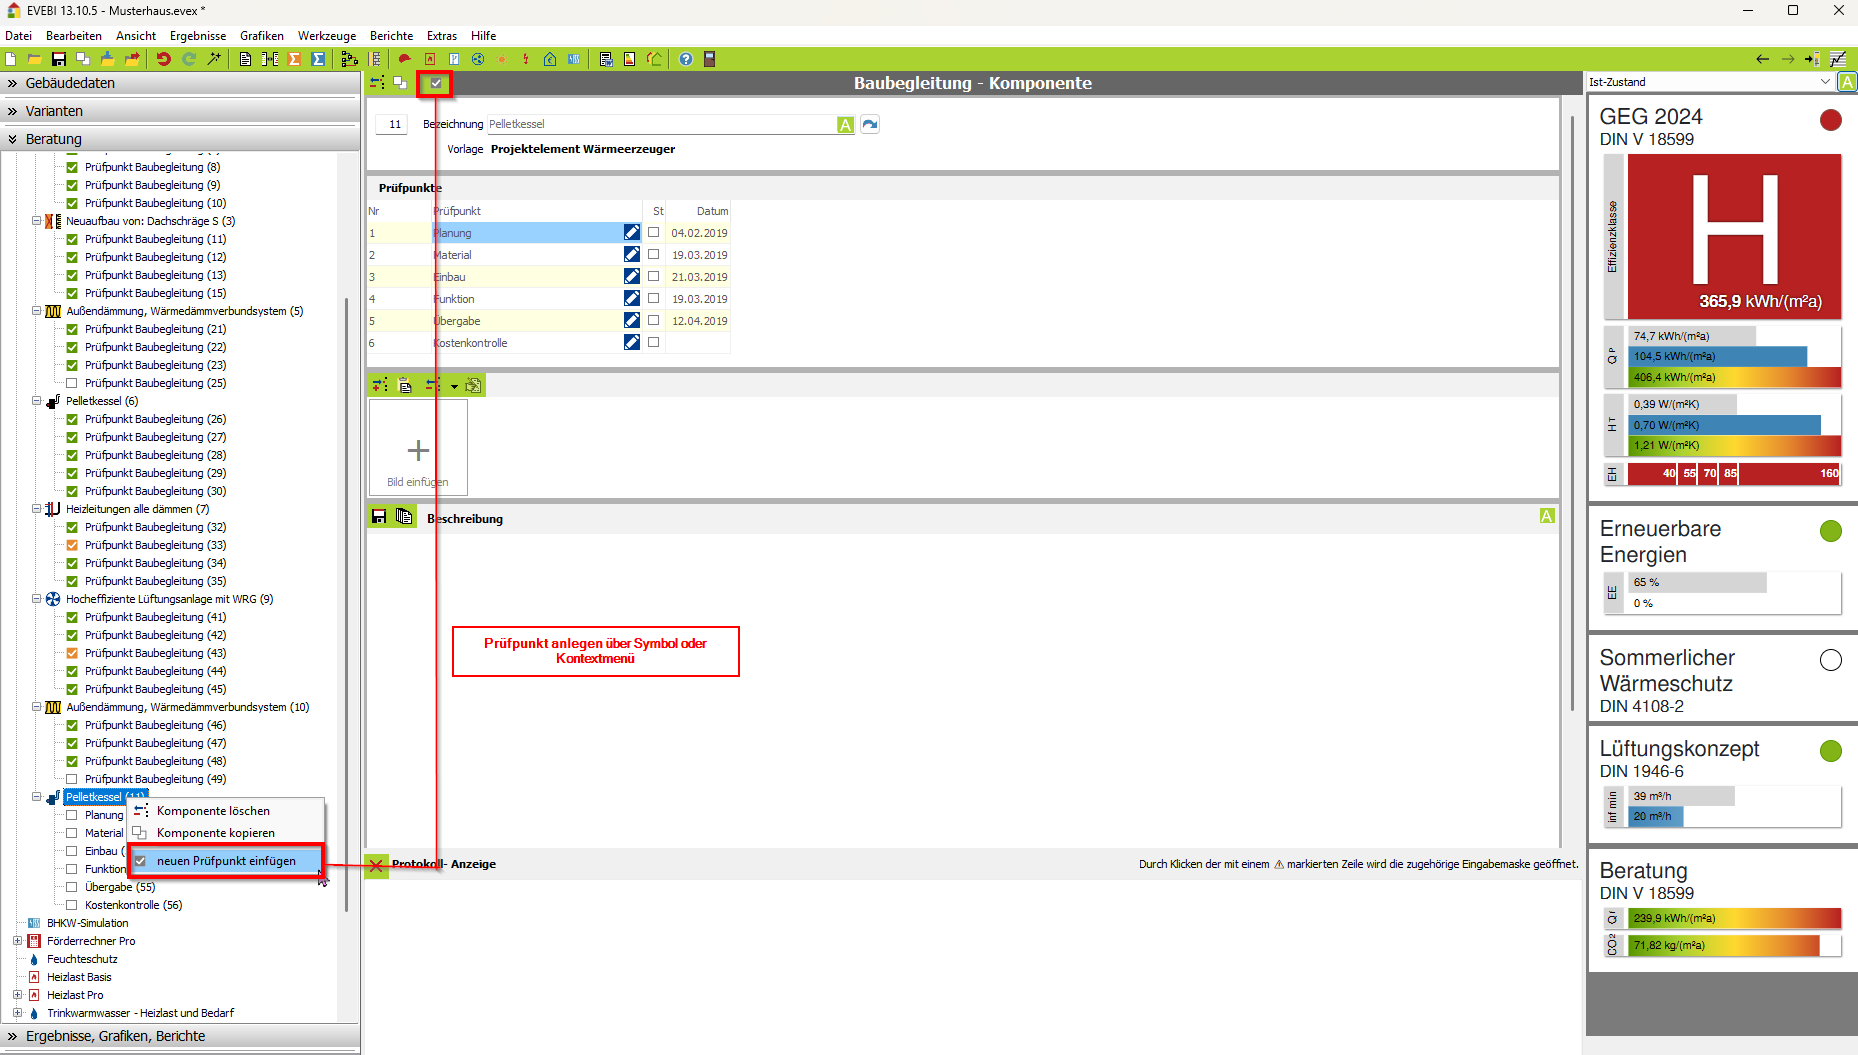Expand the Förderrechner Pro tree node
Screen dimensions: 1858x1055
[17, 941]
